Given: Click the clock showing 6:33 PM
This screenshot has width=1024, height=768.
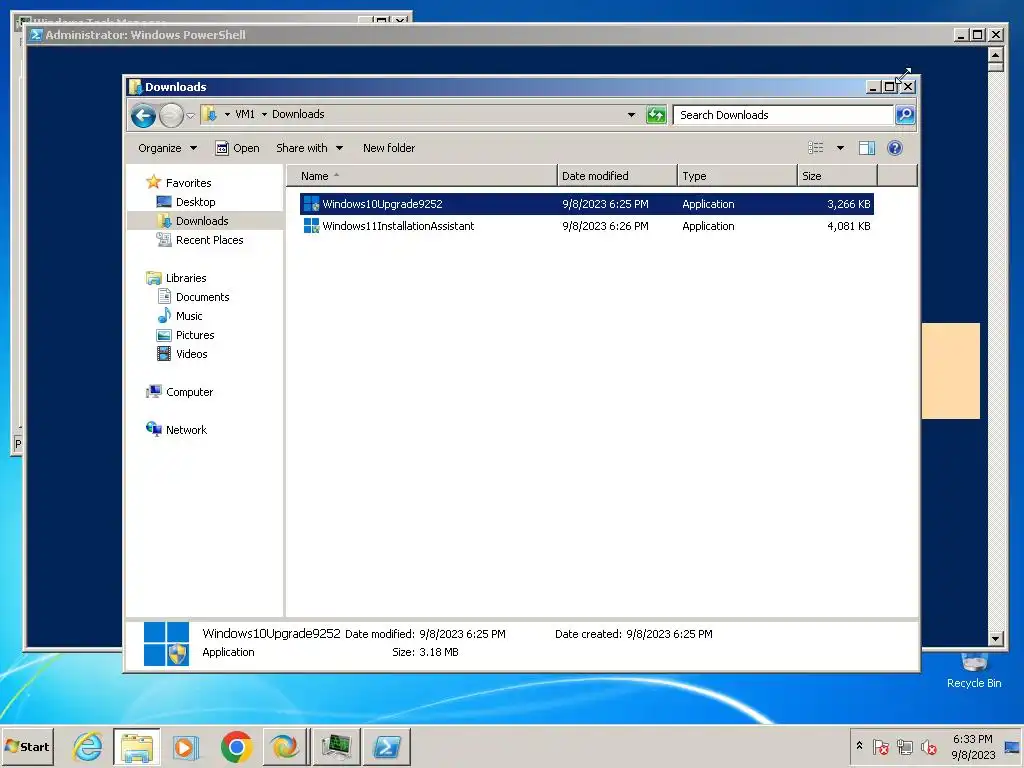Looking at the screenshot, I should point(972,747).
